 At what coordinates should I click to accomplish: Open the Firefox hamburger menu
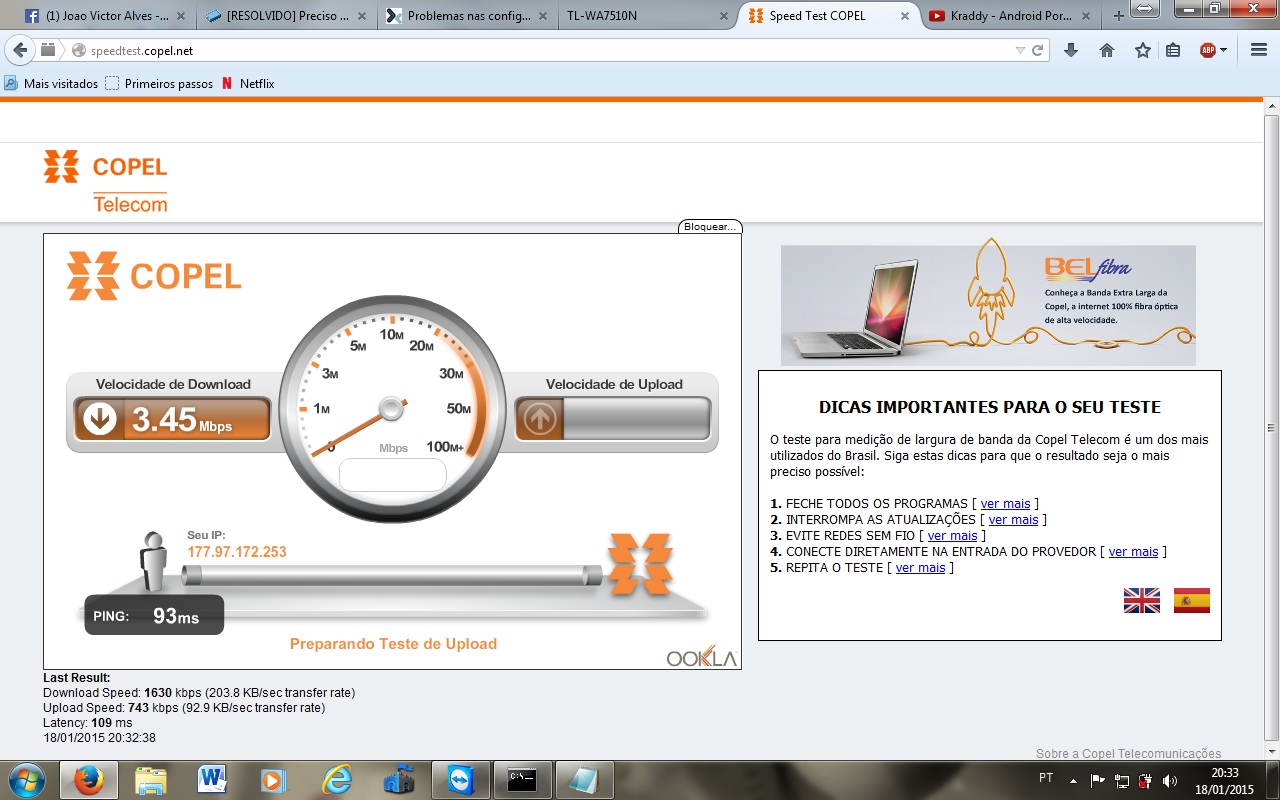[1258, 50]
